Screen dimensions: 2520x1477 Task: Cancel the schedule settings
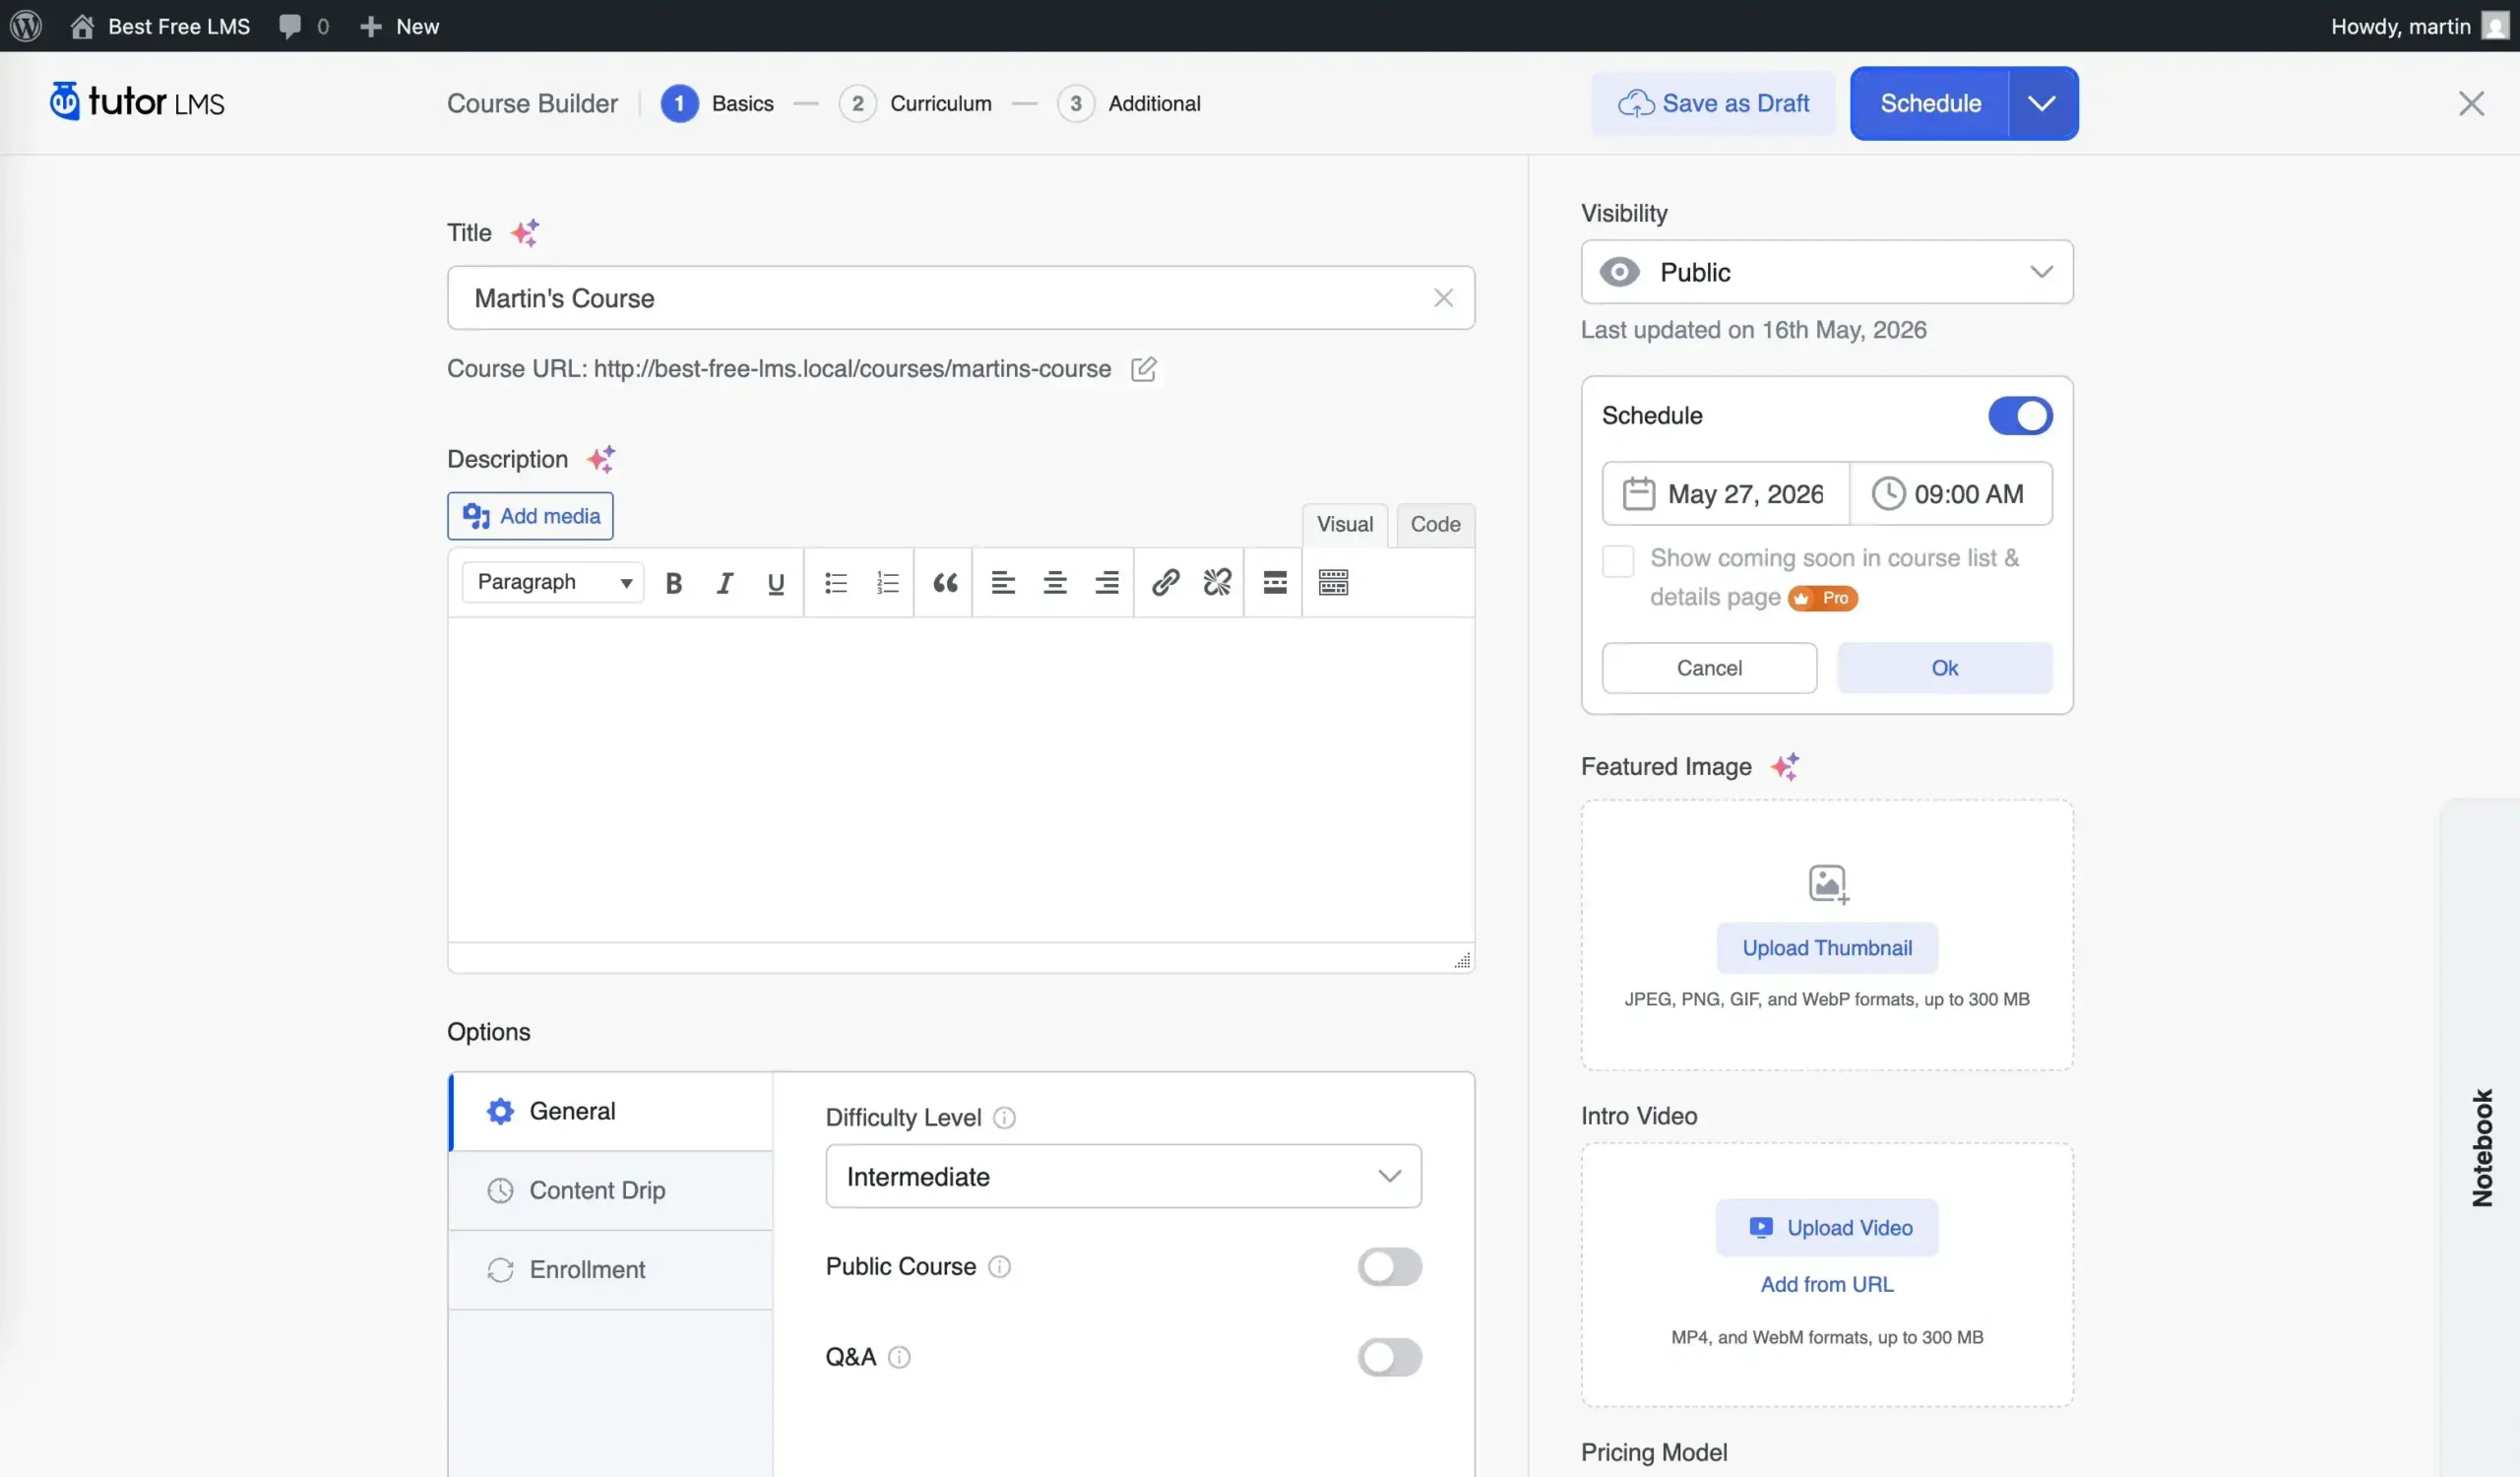click(x=1709, y=668)
